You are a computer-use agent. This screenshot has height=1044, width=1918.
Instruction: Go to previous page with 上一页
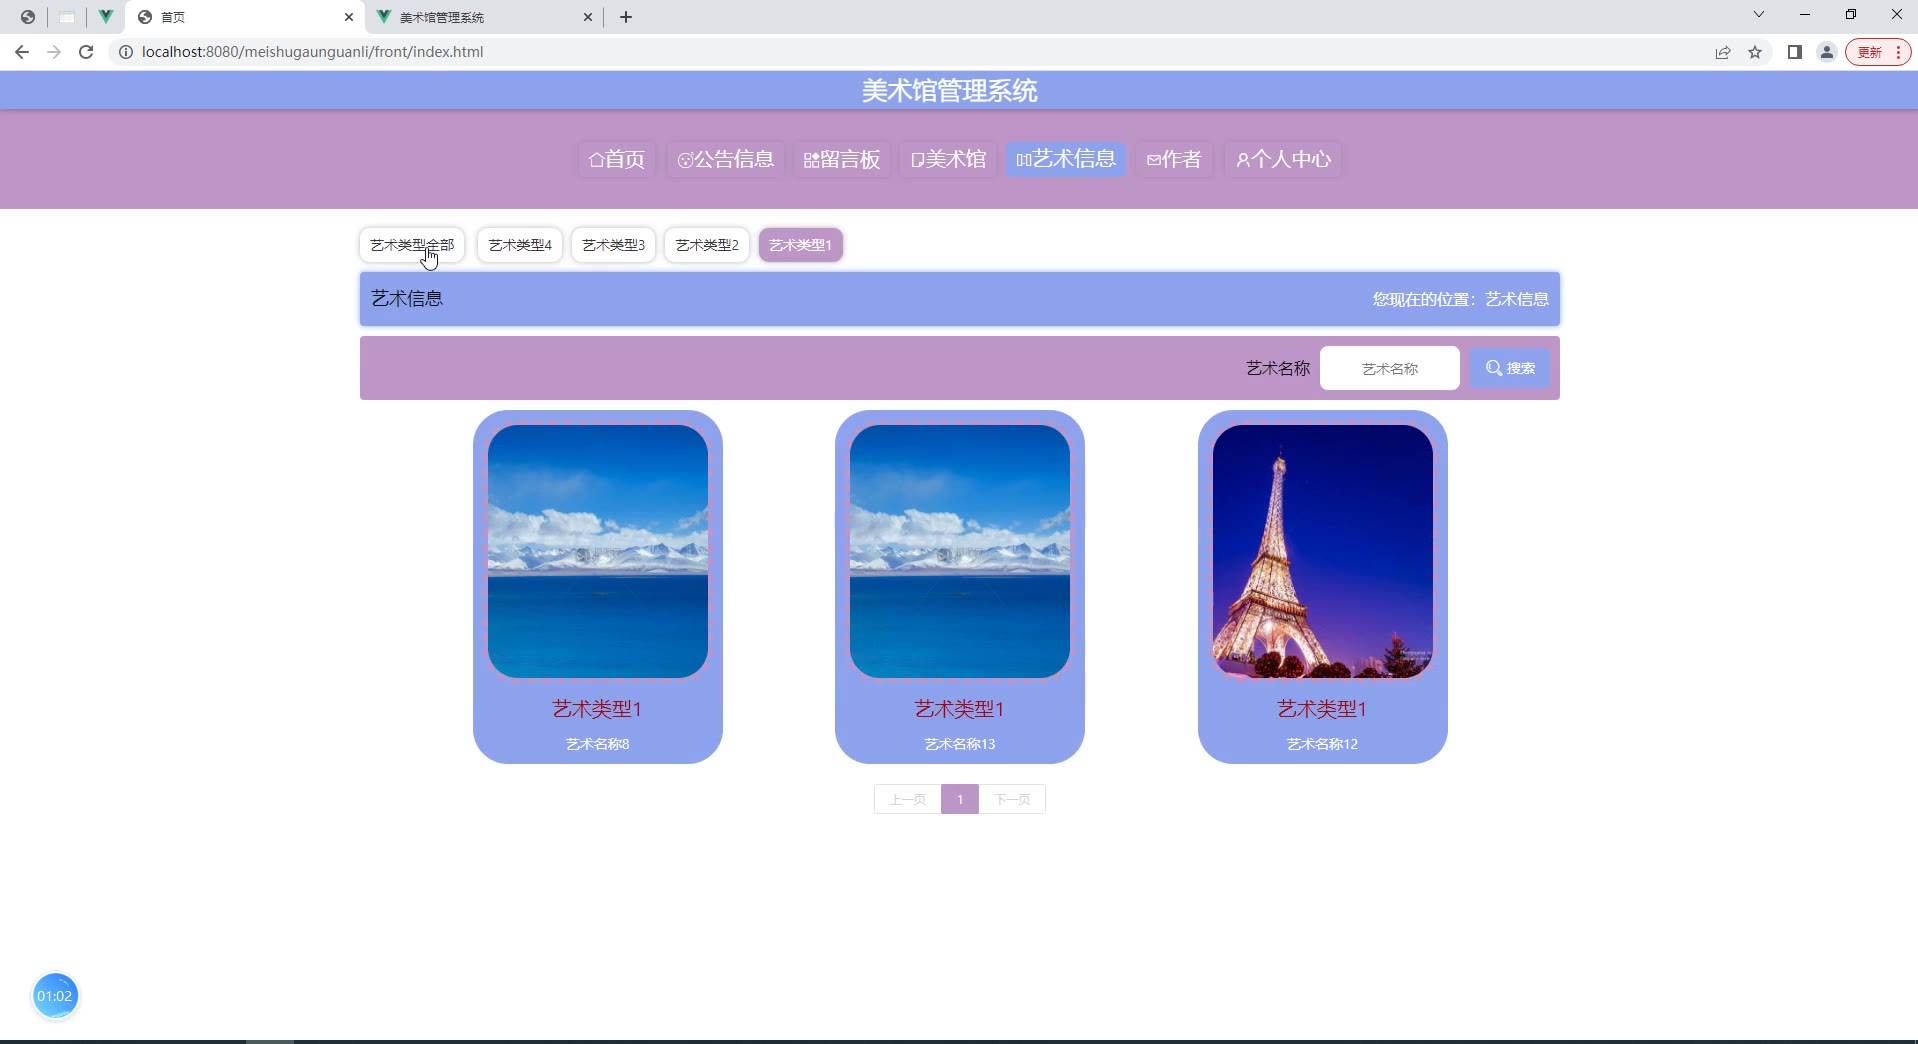908,799
